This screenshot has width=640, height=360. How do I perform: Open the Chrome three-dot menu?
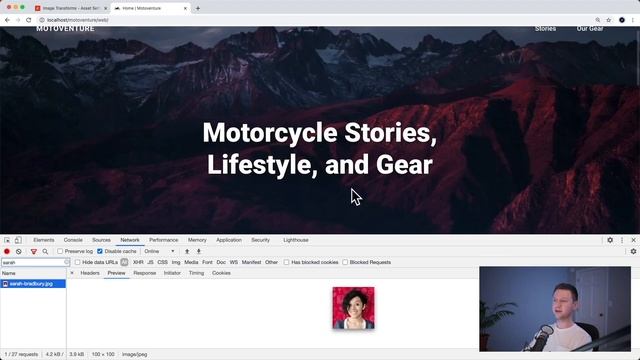click(633, 20)
